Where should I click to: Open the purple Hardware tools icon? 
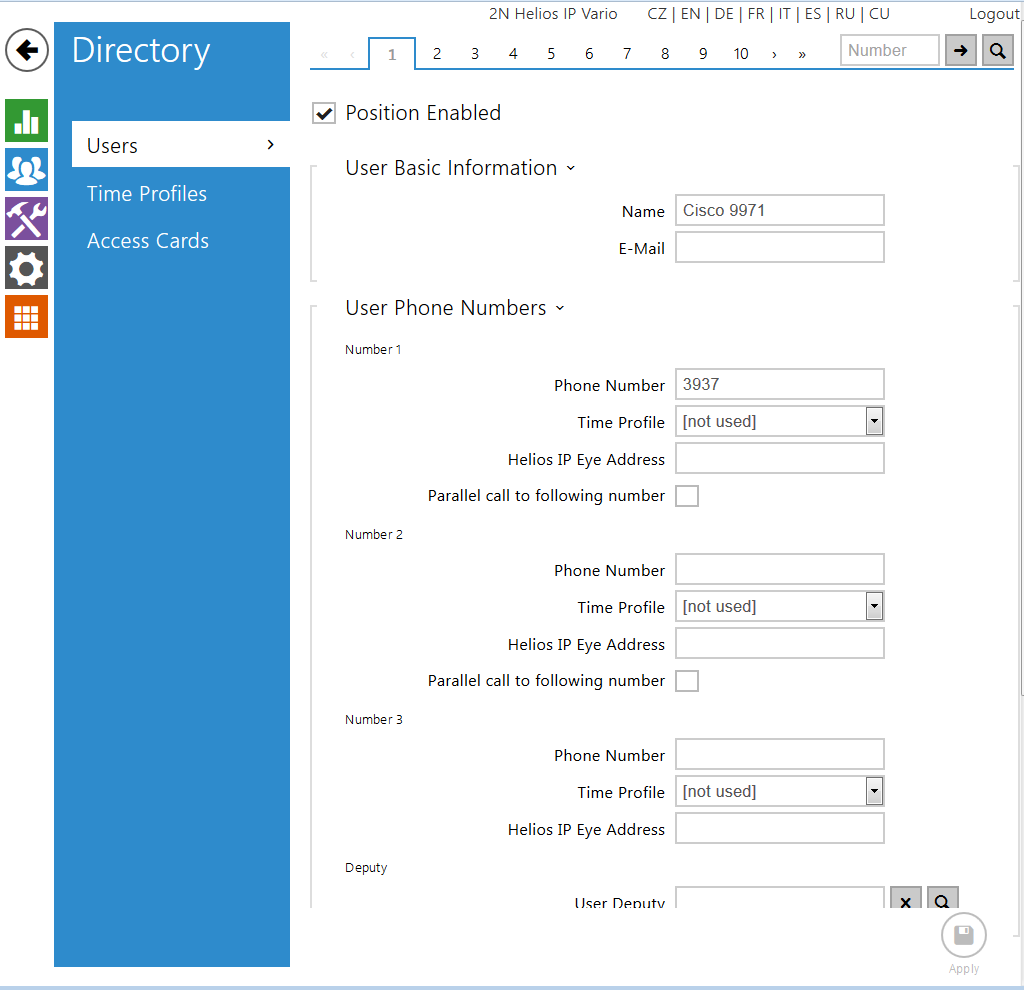point(26,218)
